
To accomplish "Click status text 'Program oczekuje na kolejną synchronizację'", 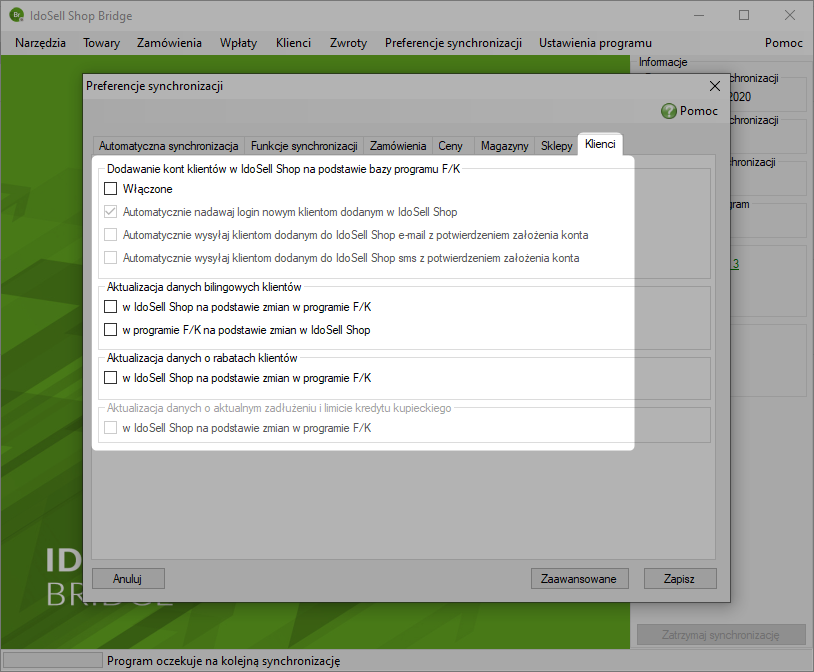I will tap(224, 661).
